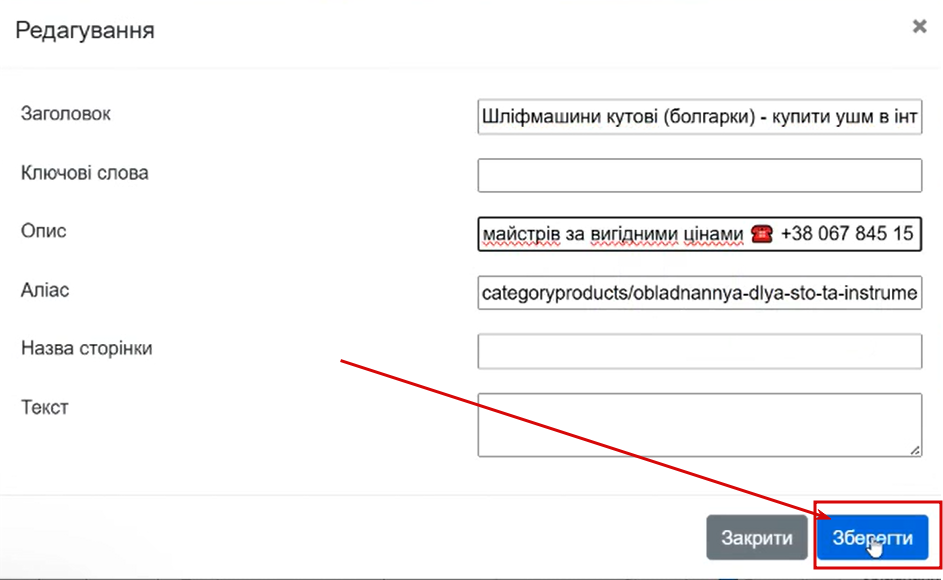Image resolution: width=943 pixels, height=580 pixels.
Task: Place the cursor in the Аліас field
Action: 699,292
